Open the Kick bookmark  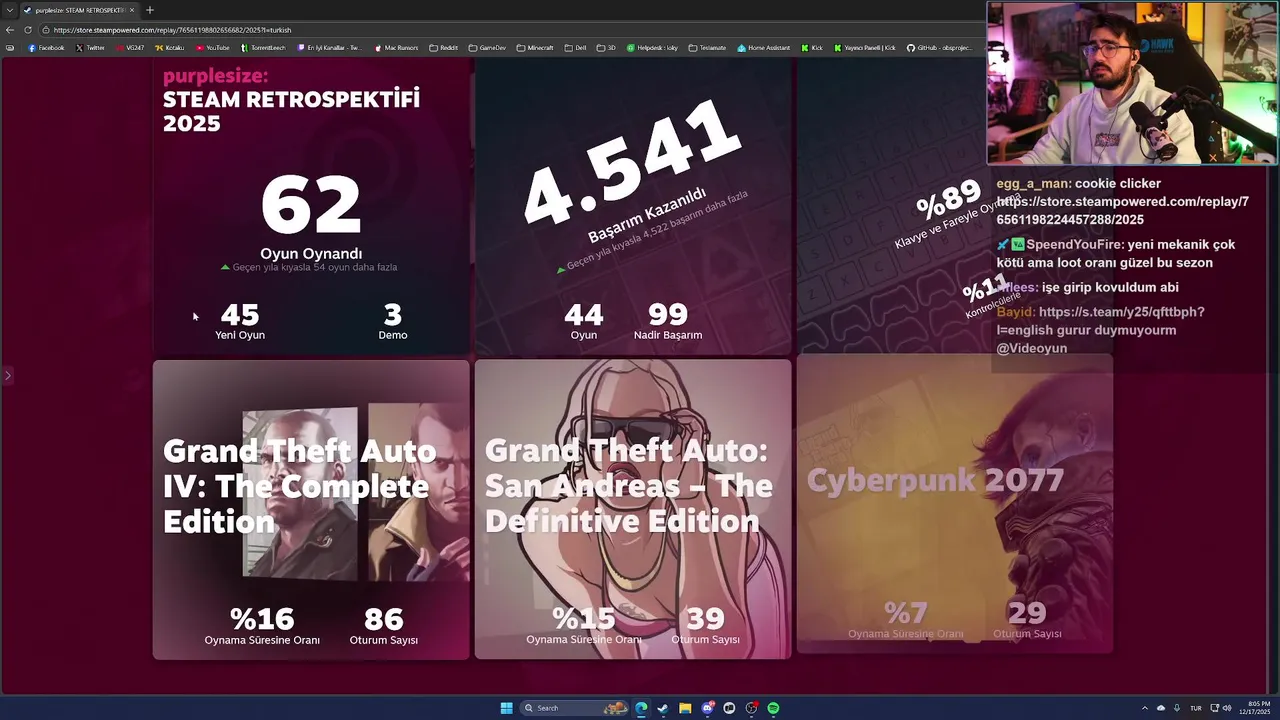coord(812,48)
